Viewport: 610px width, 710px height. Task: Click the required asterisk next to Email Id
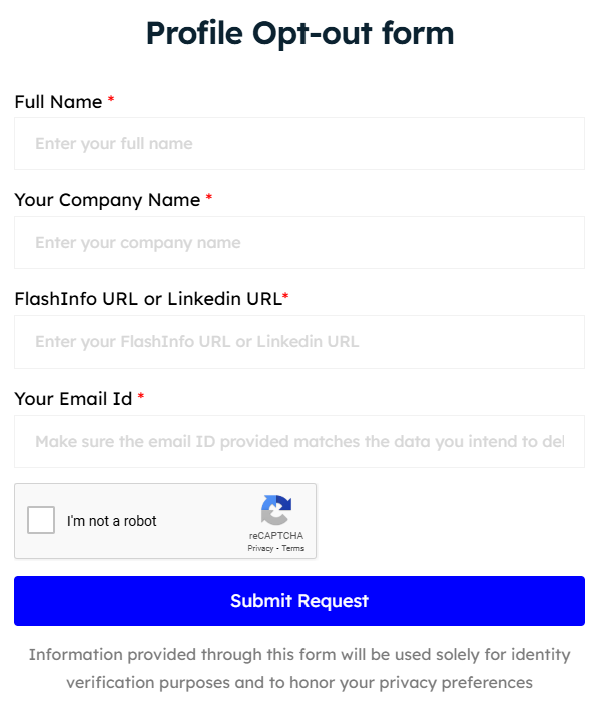click(x=141, y=398)
